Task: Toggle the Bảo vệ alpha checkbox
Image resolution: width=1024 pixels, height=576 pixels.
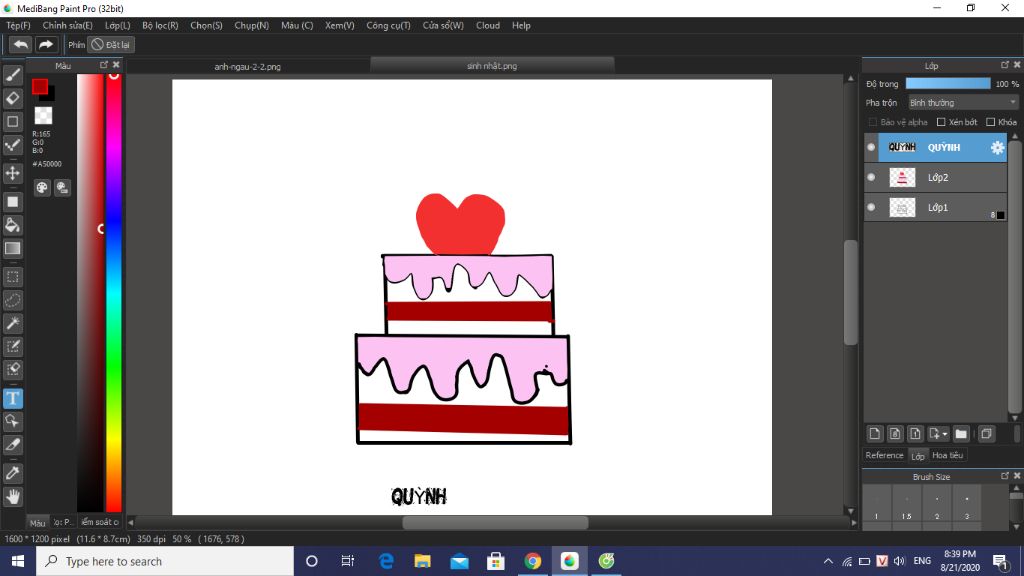Action: [x=872, y=122]
